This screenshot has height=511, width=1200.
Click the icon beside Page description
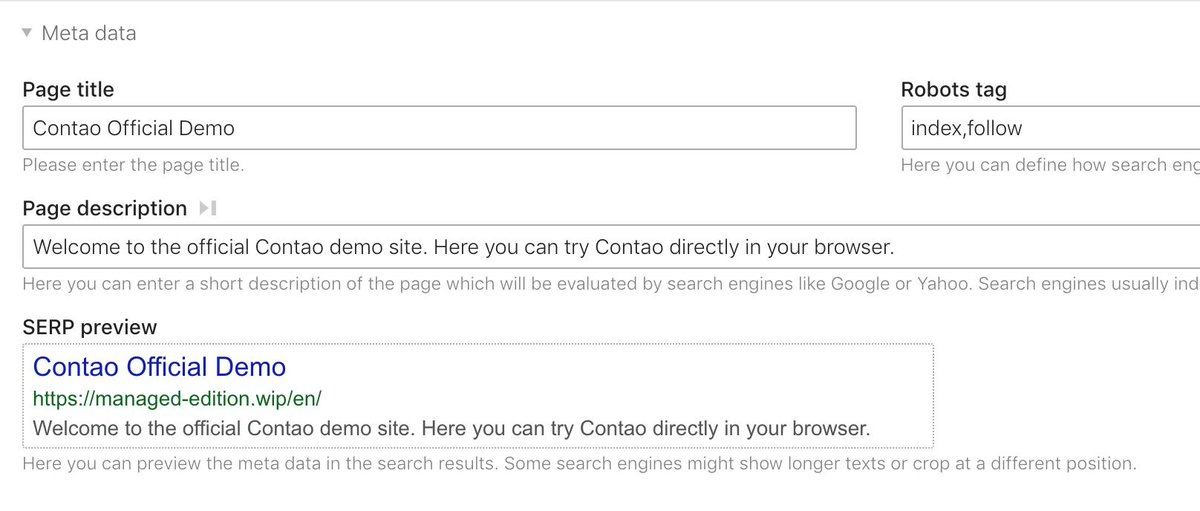(x=207, y=208)
